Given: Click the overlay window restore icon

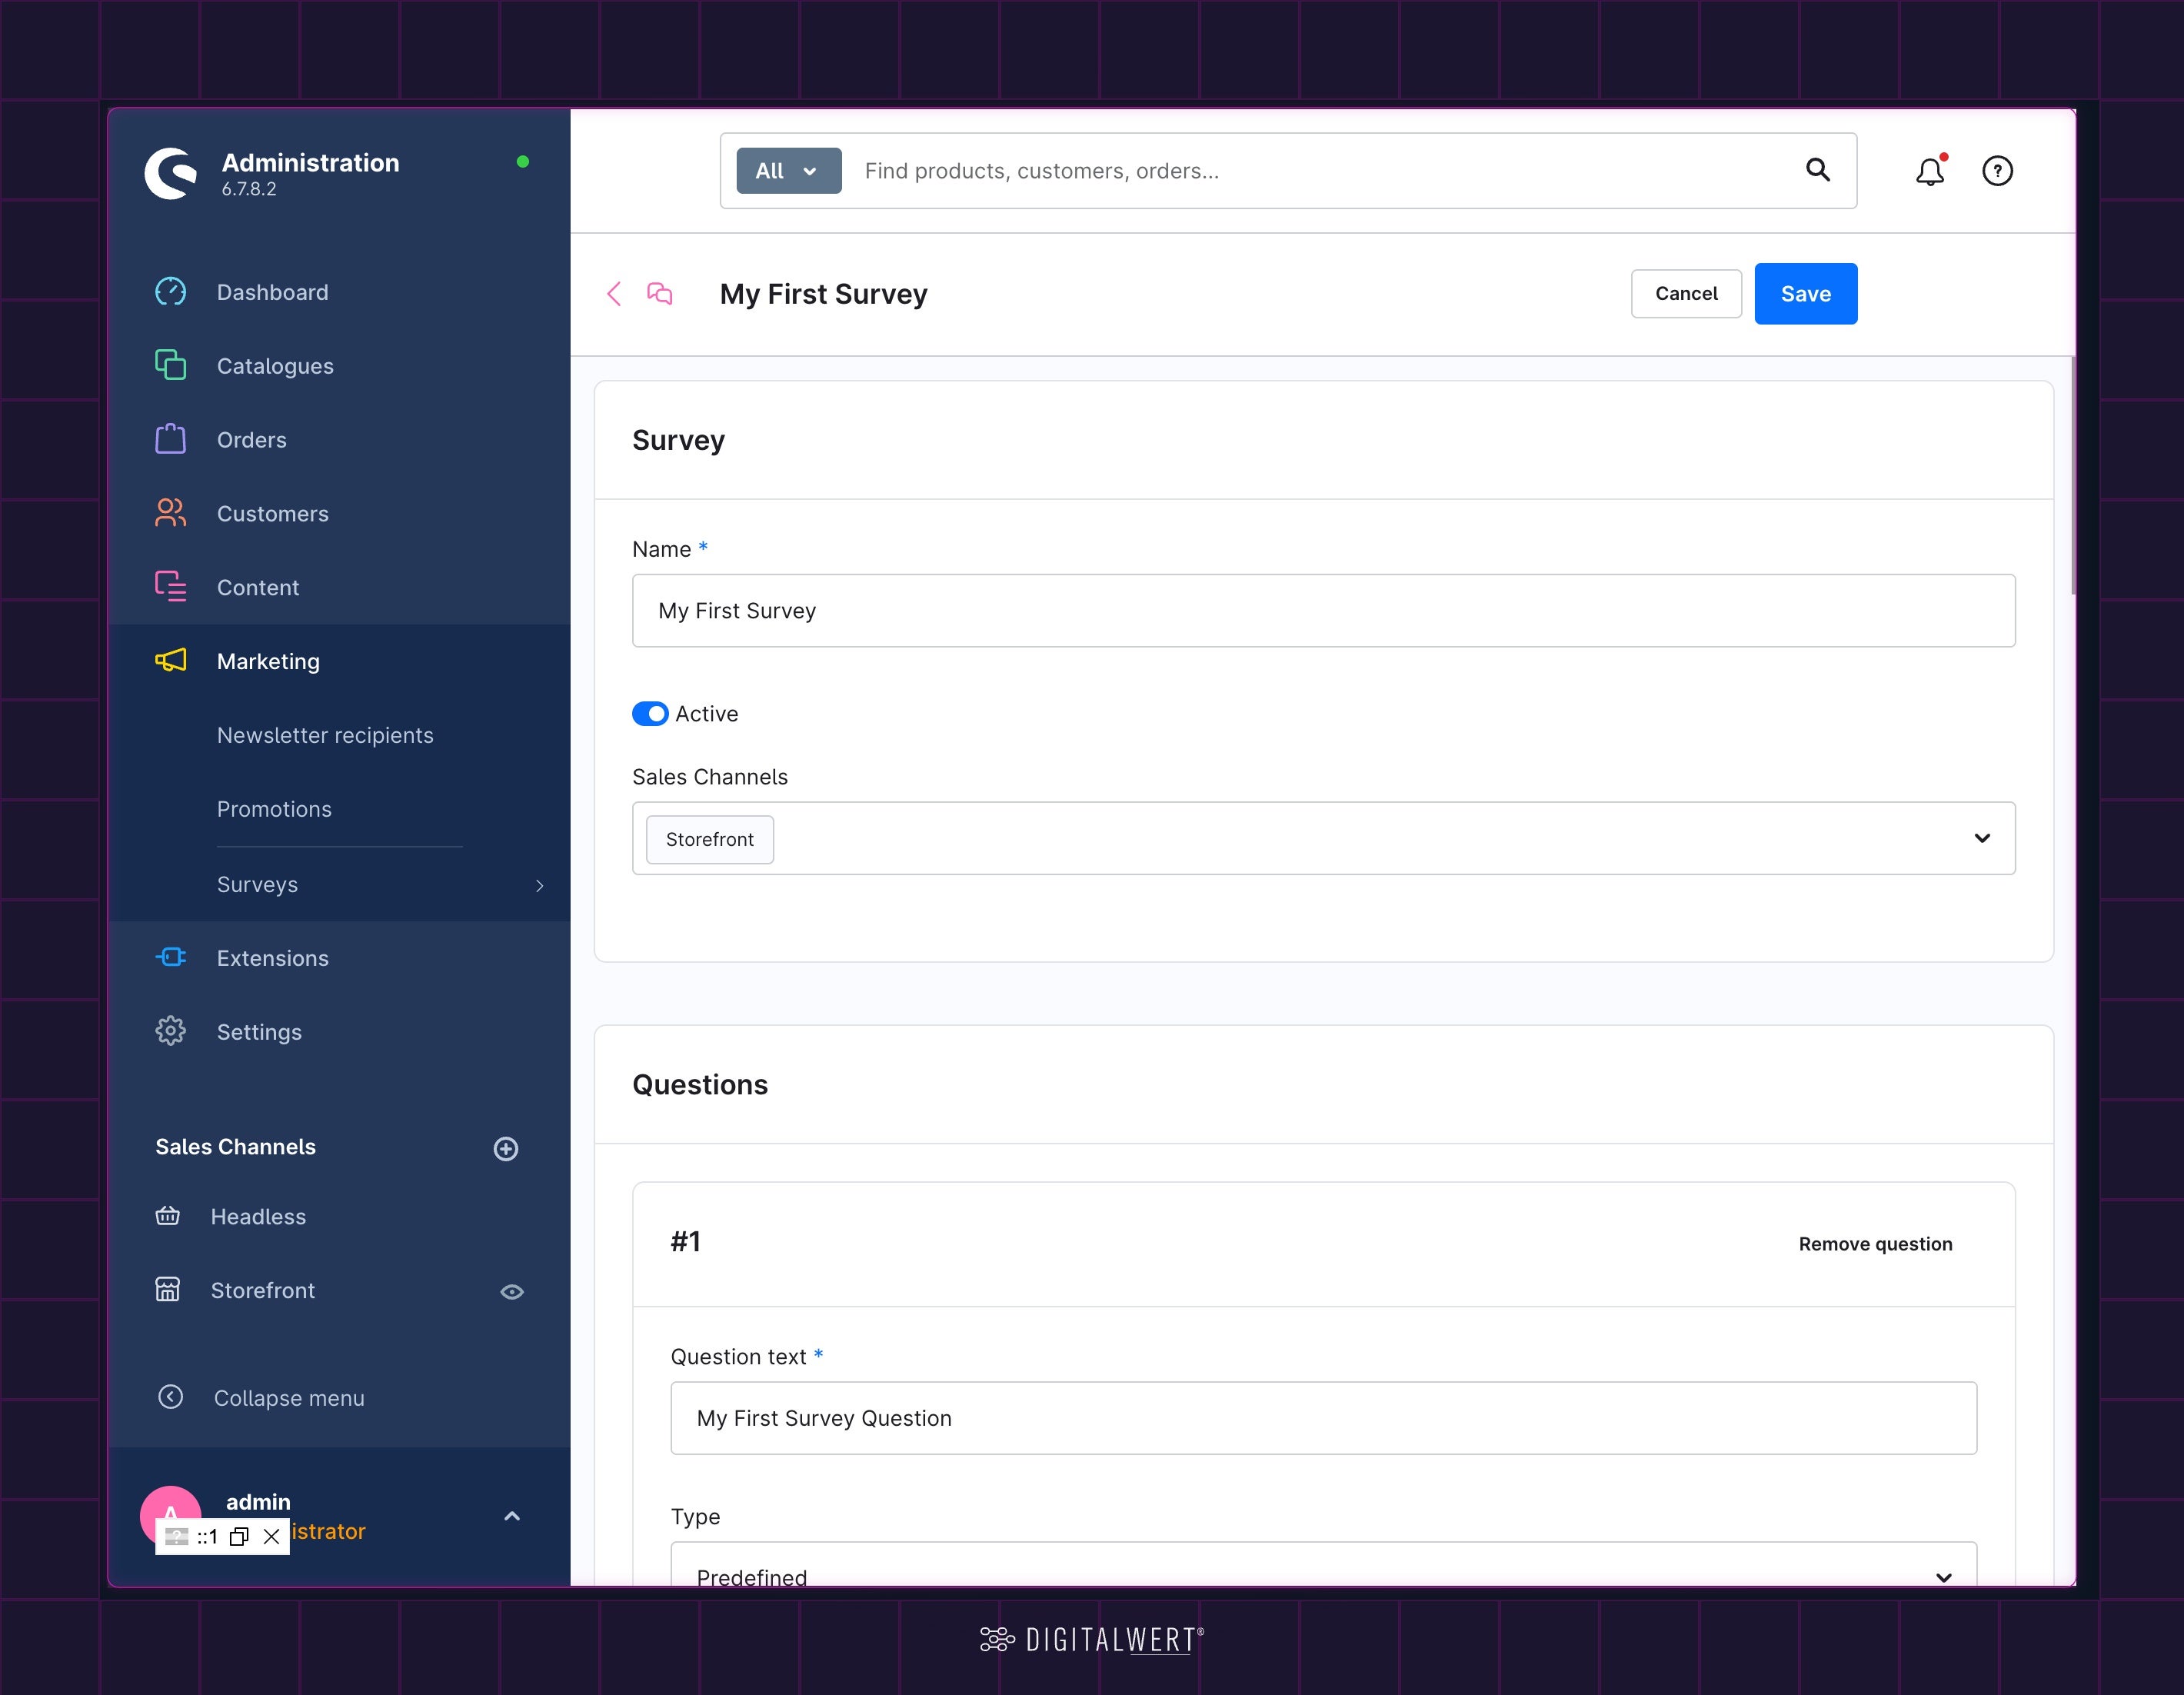Looking at the screenshot, I should click(239, 1537).
